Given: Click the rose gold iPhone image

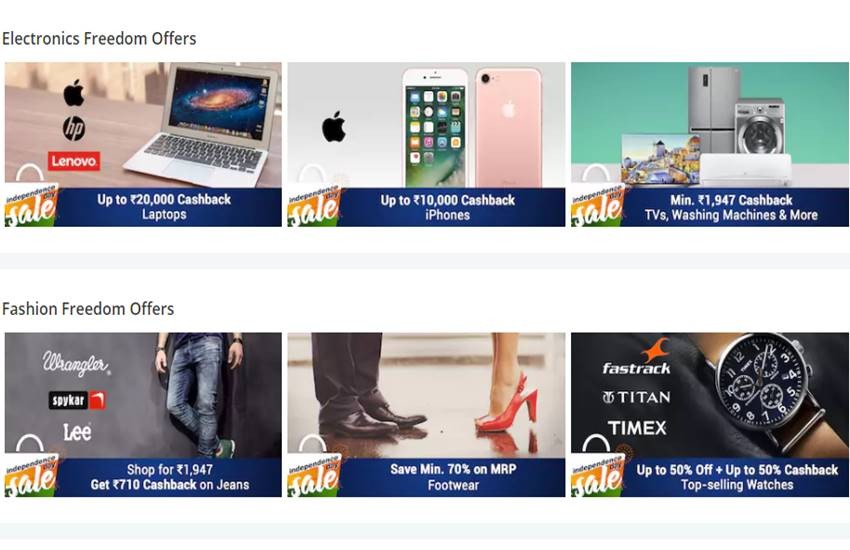Looking at the screenshot, I should coord(508,128).
